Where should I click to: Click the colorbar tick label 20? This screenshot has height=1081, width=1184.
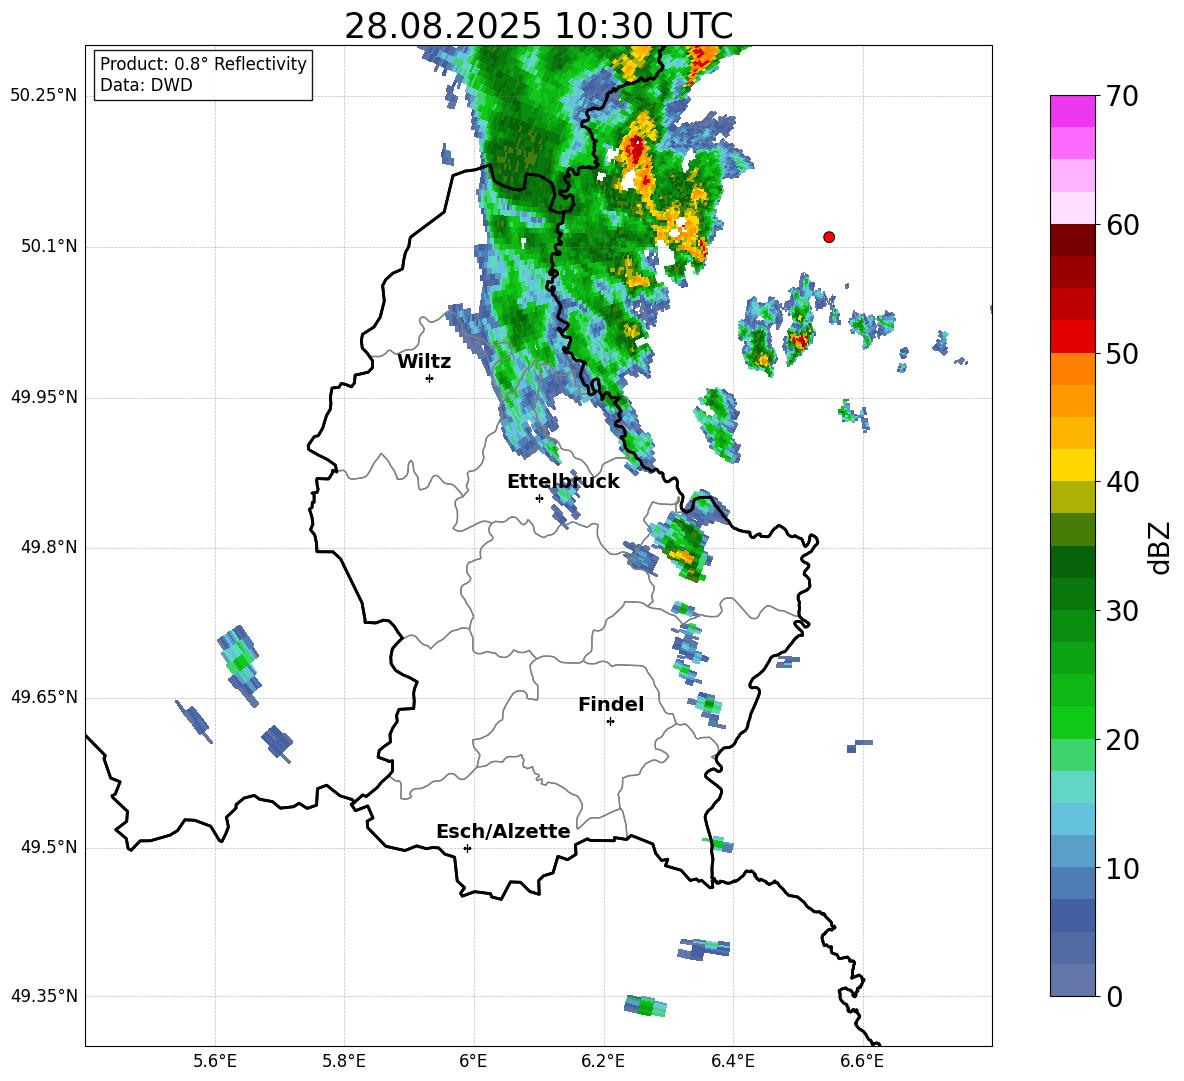pos(1122,741)
